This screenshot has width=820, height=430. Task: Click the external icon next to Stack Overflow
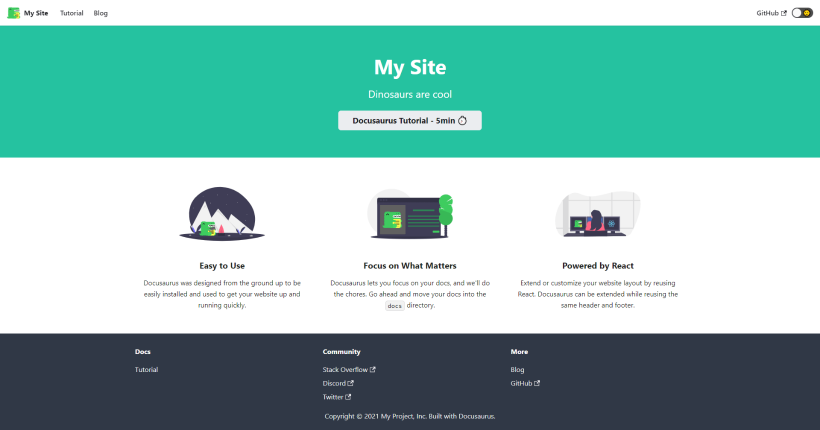tap(372, 369)
